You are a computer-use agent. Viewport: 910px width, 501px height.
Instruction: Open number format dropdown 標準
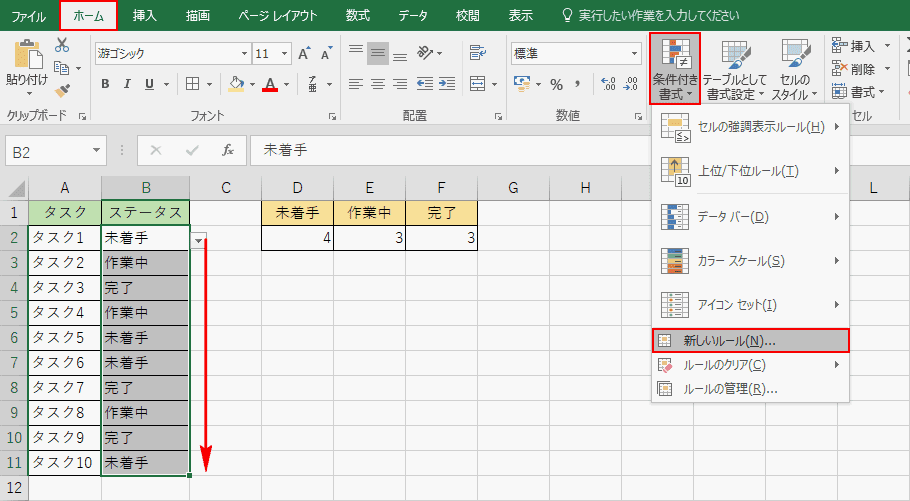634,53
